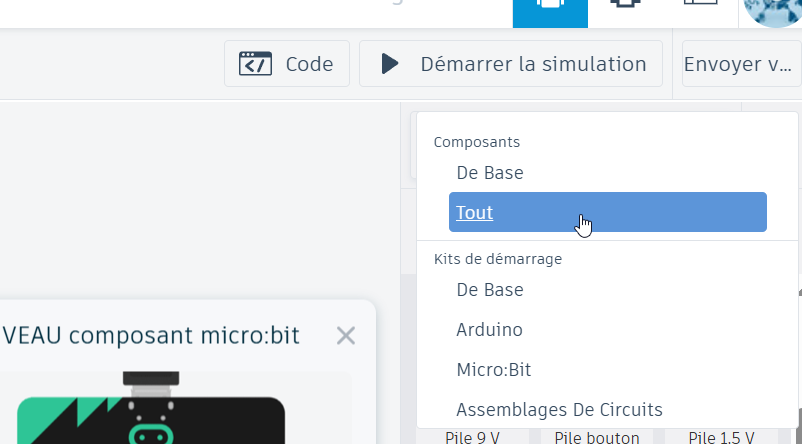
Task: Click the Démarrer la simulation label
Action: point(533,64)
